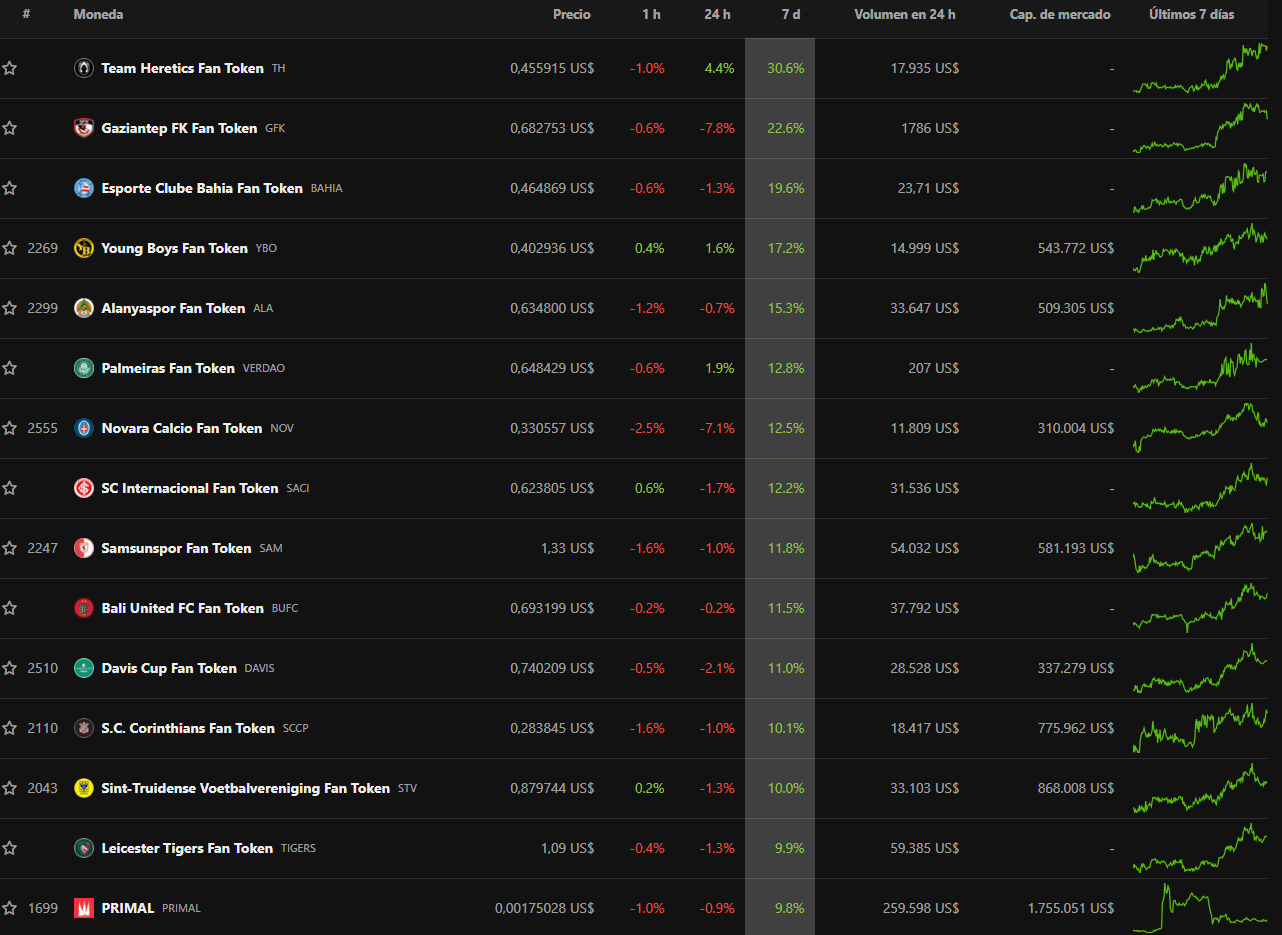The image size is (1282, 935).
Task: Open the Team Heretics Fan Token page
Action: pos(183,68)
